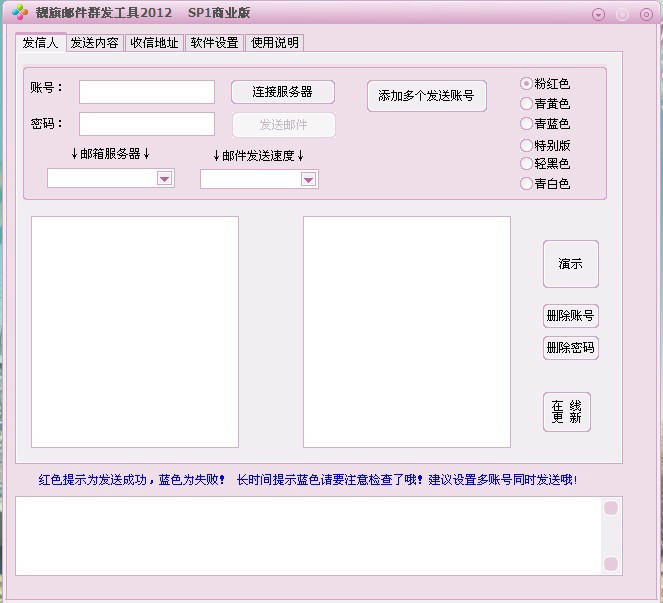Click the 账号 input field
Screen dimensions: 663x603
(x=147, y=92)
